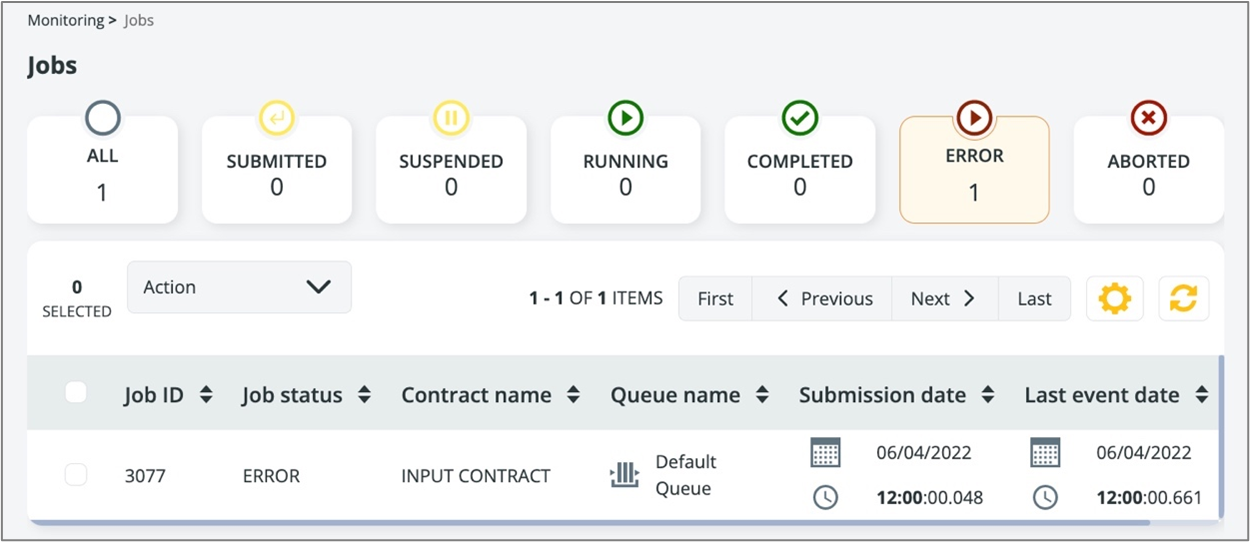Click the Previous page button
1250x542 pixels.
pos(823,299)
